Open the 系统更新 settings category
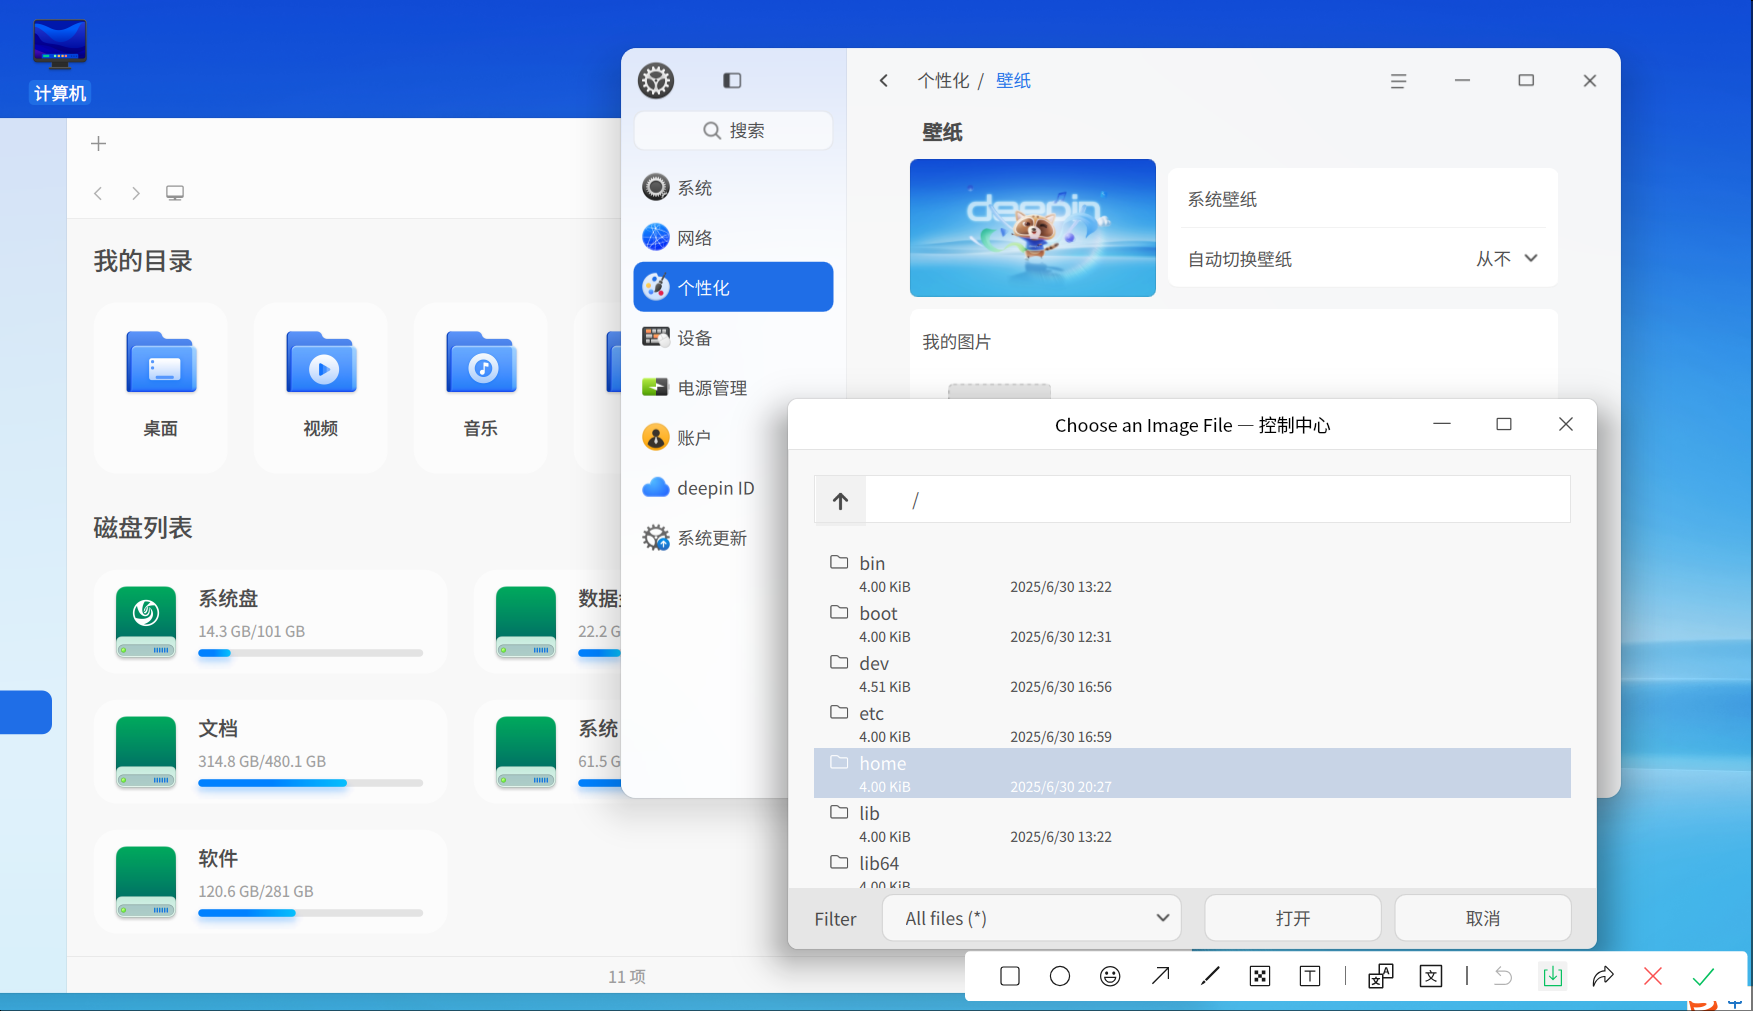The width and height of the screenshot is (1753, 1011). [x=733, y=538]
